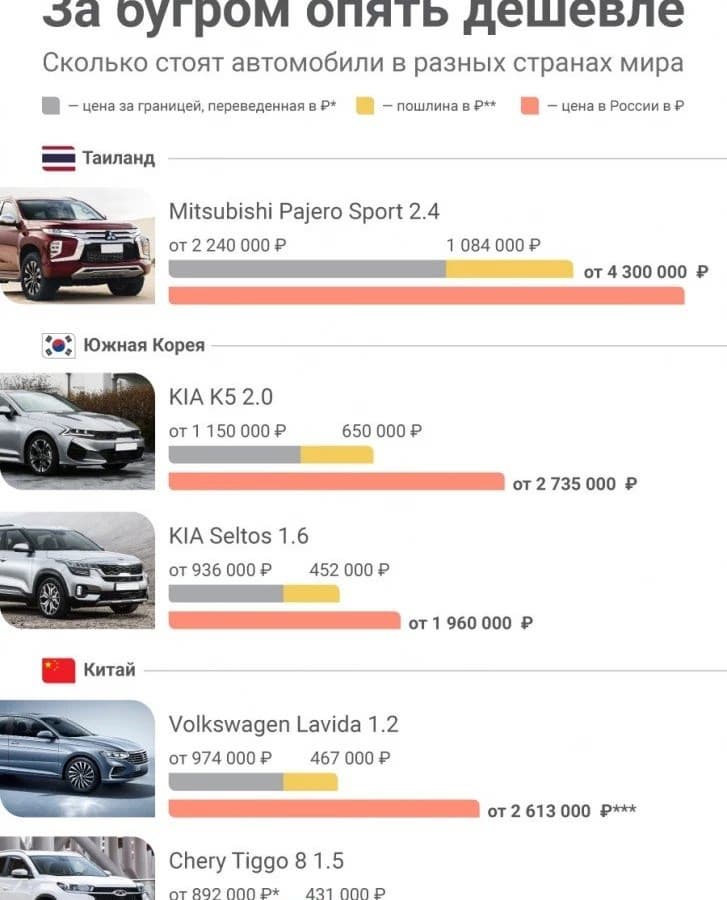Select the Volkswagen Lavida 1.2 title
This screenshot has height=900, width=727.
pyautogui.click(x=283, y=724)
